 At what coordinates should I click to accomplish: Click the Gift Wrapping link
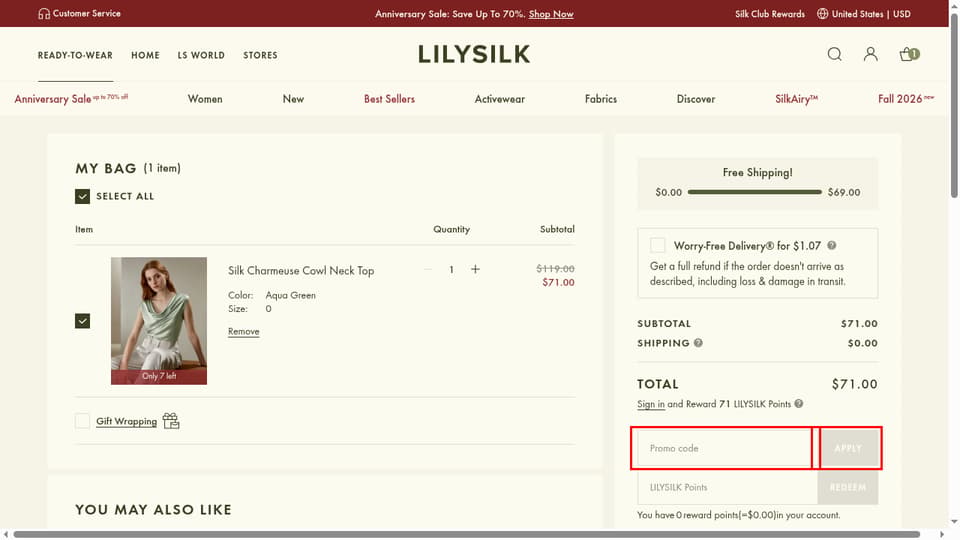pyautogui.click(x=126, y=421)
